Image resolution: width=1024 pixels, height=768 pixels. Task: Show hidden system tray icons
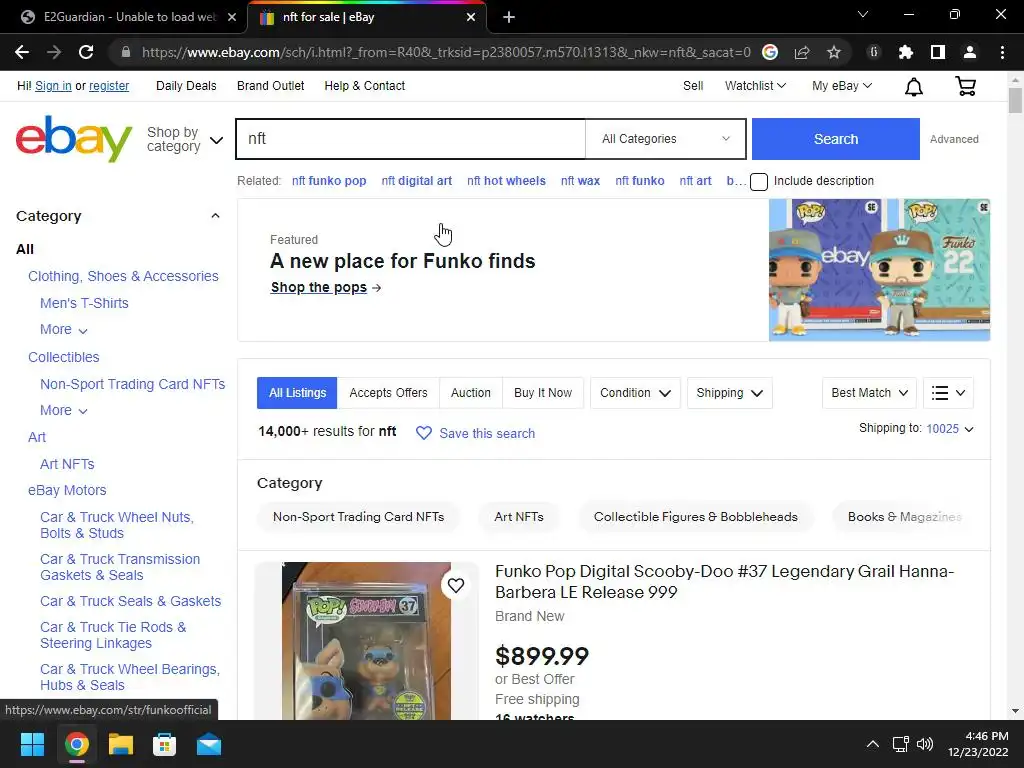coord(872,744)
